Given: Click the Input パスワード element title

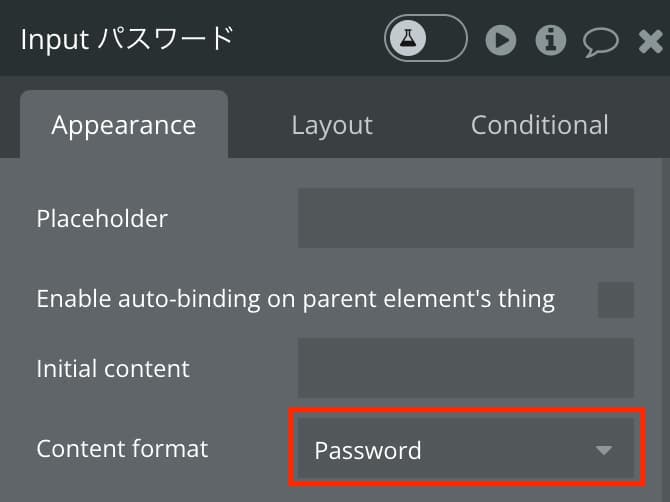Looking at the screenshot, I should click(x=127, y=39).
